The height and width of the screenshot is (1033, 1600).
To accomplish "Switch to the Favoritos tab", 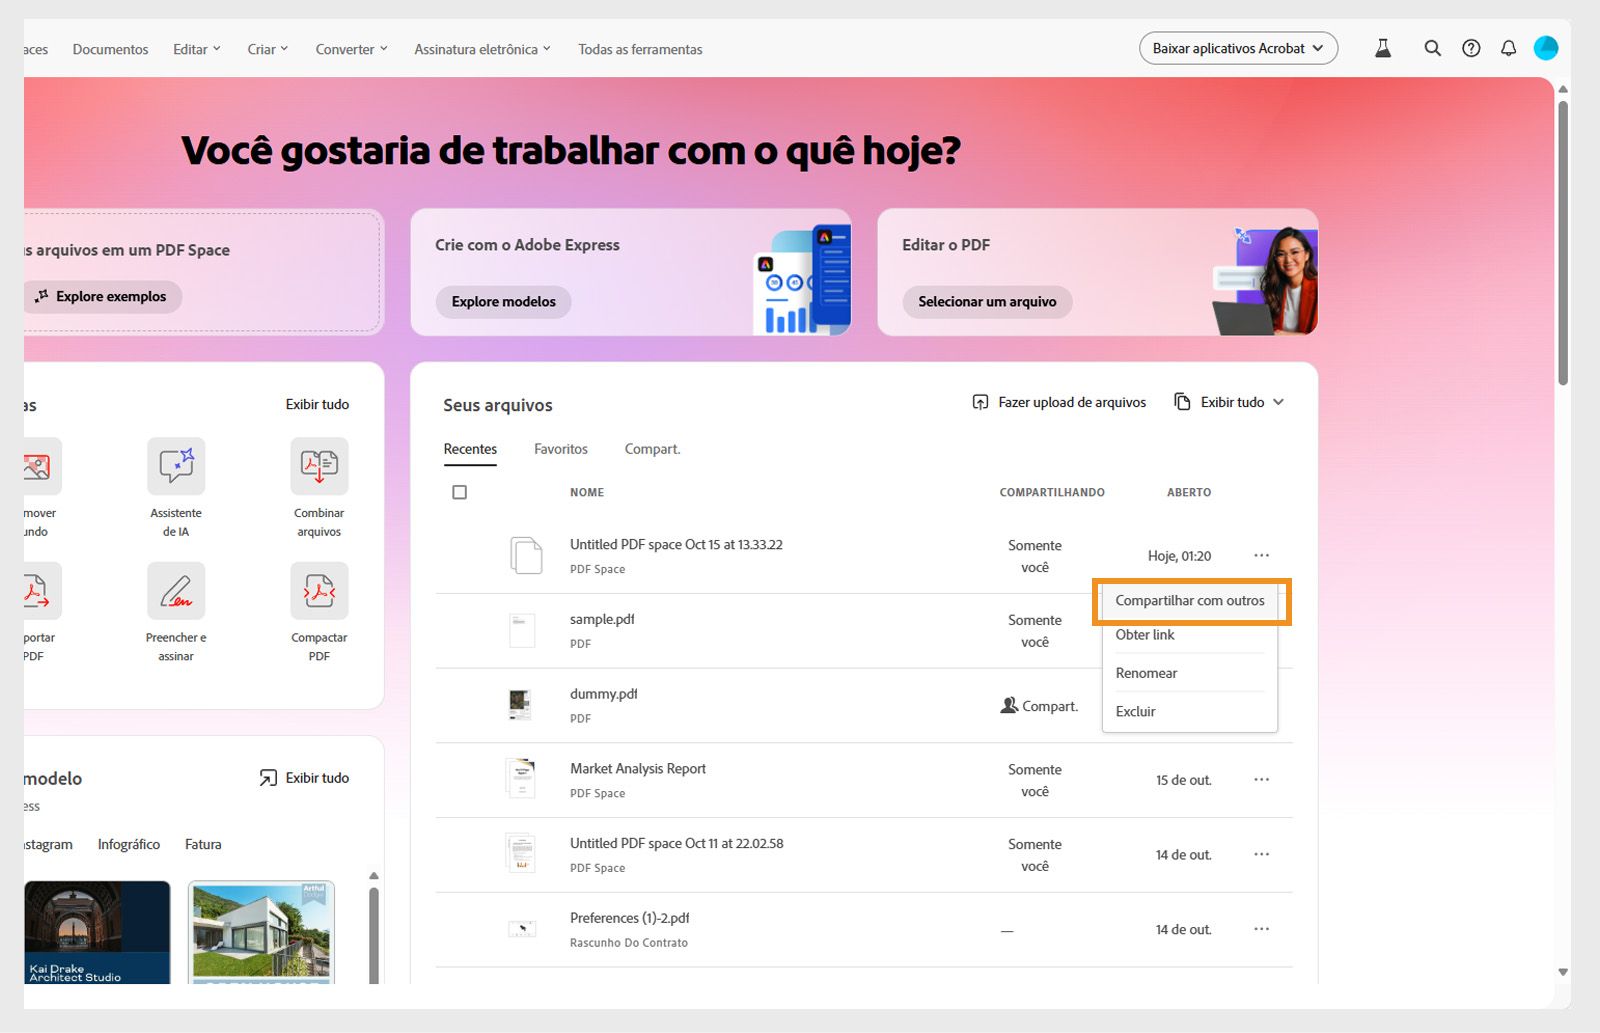I will tap(561, 449).
